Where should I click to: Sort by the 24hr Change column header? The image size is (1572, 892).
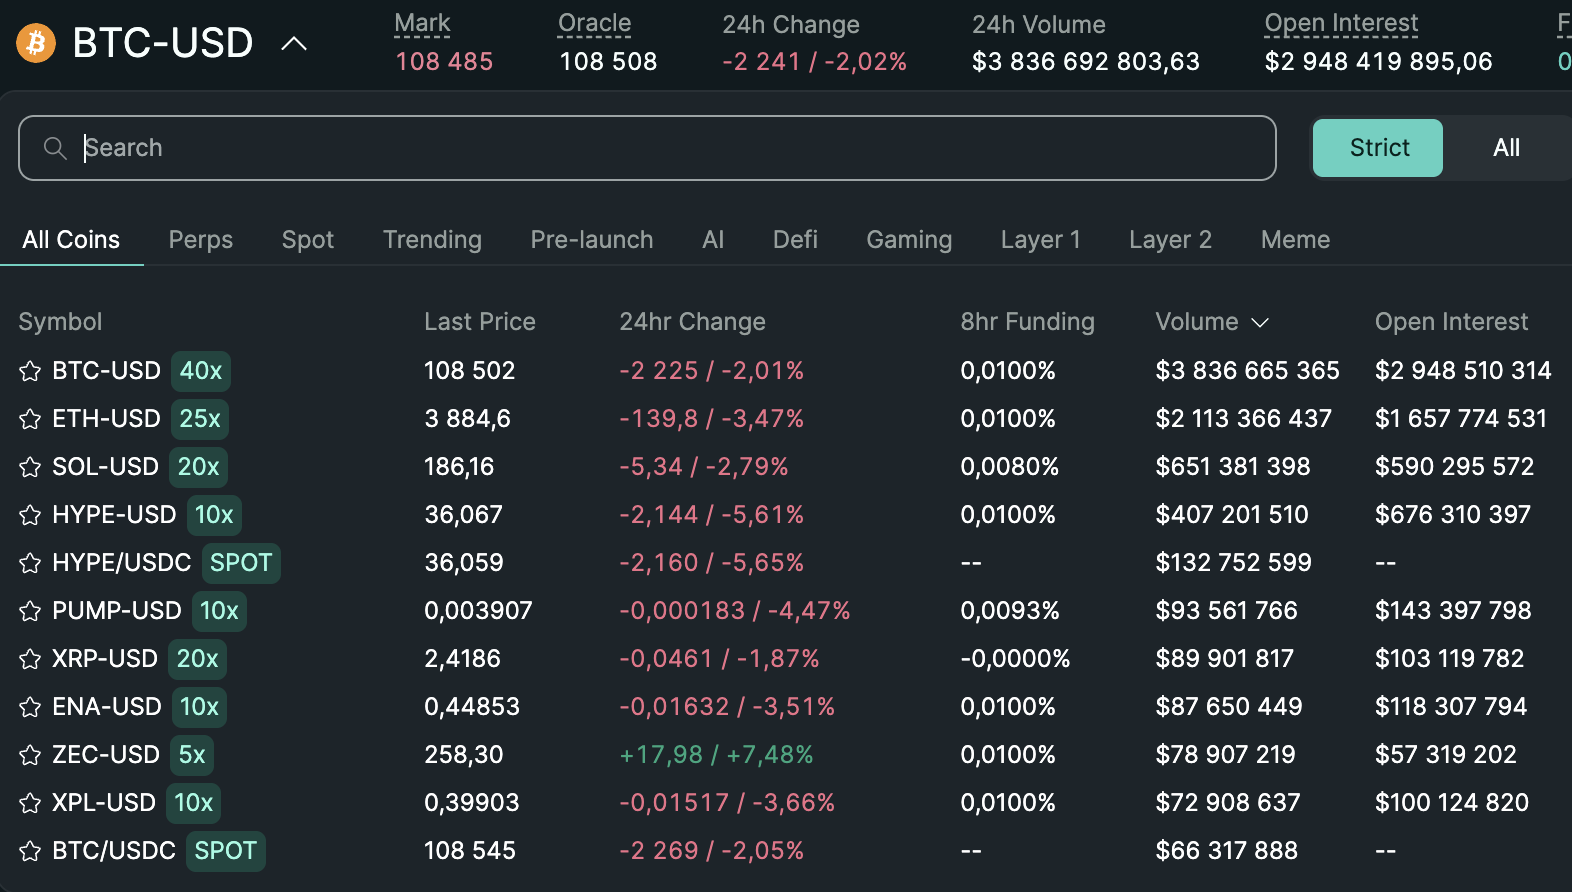(692, 322)
